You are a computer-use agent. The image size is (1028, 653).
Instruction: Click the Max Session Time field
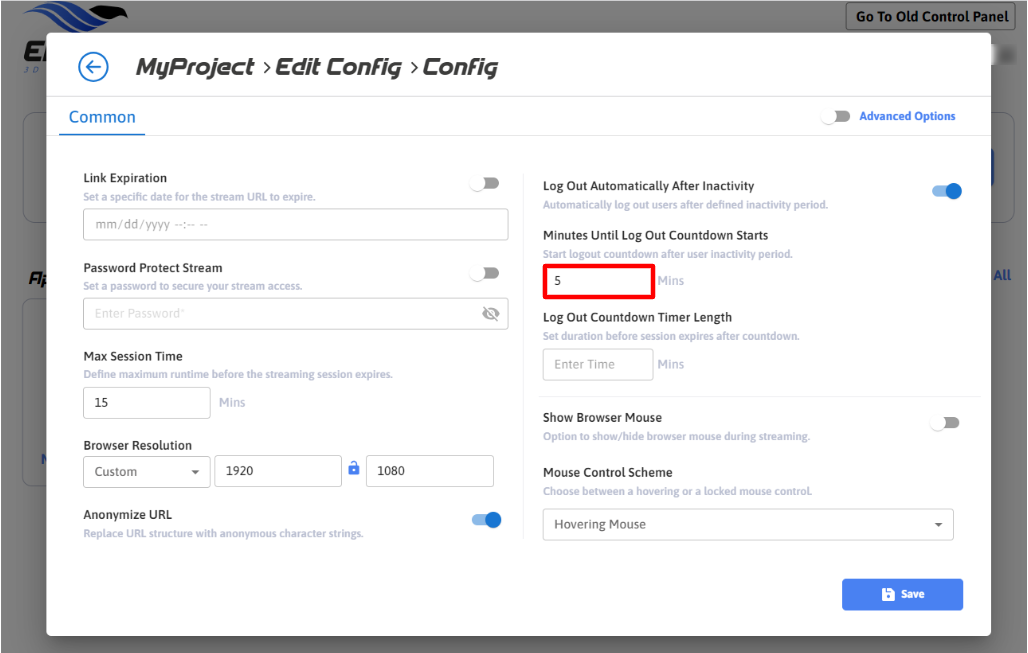(146, 403)
